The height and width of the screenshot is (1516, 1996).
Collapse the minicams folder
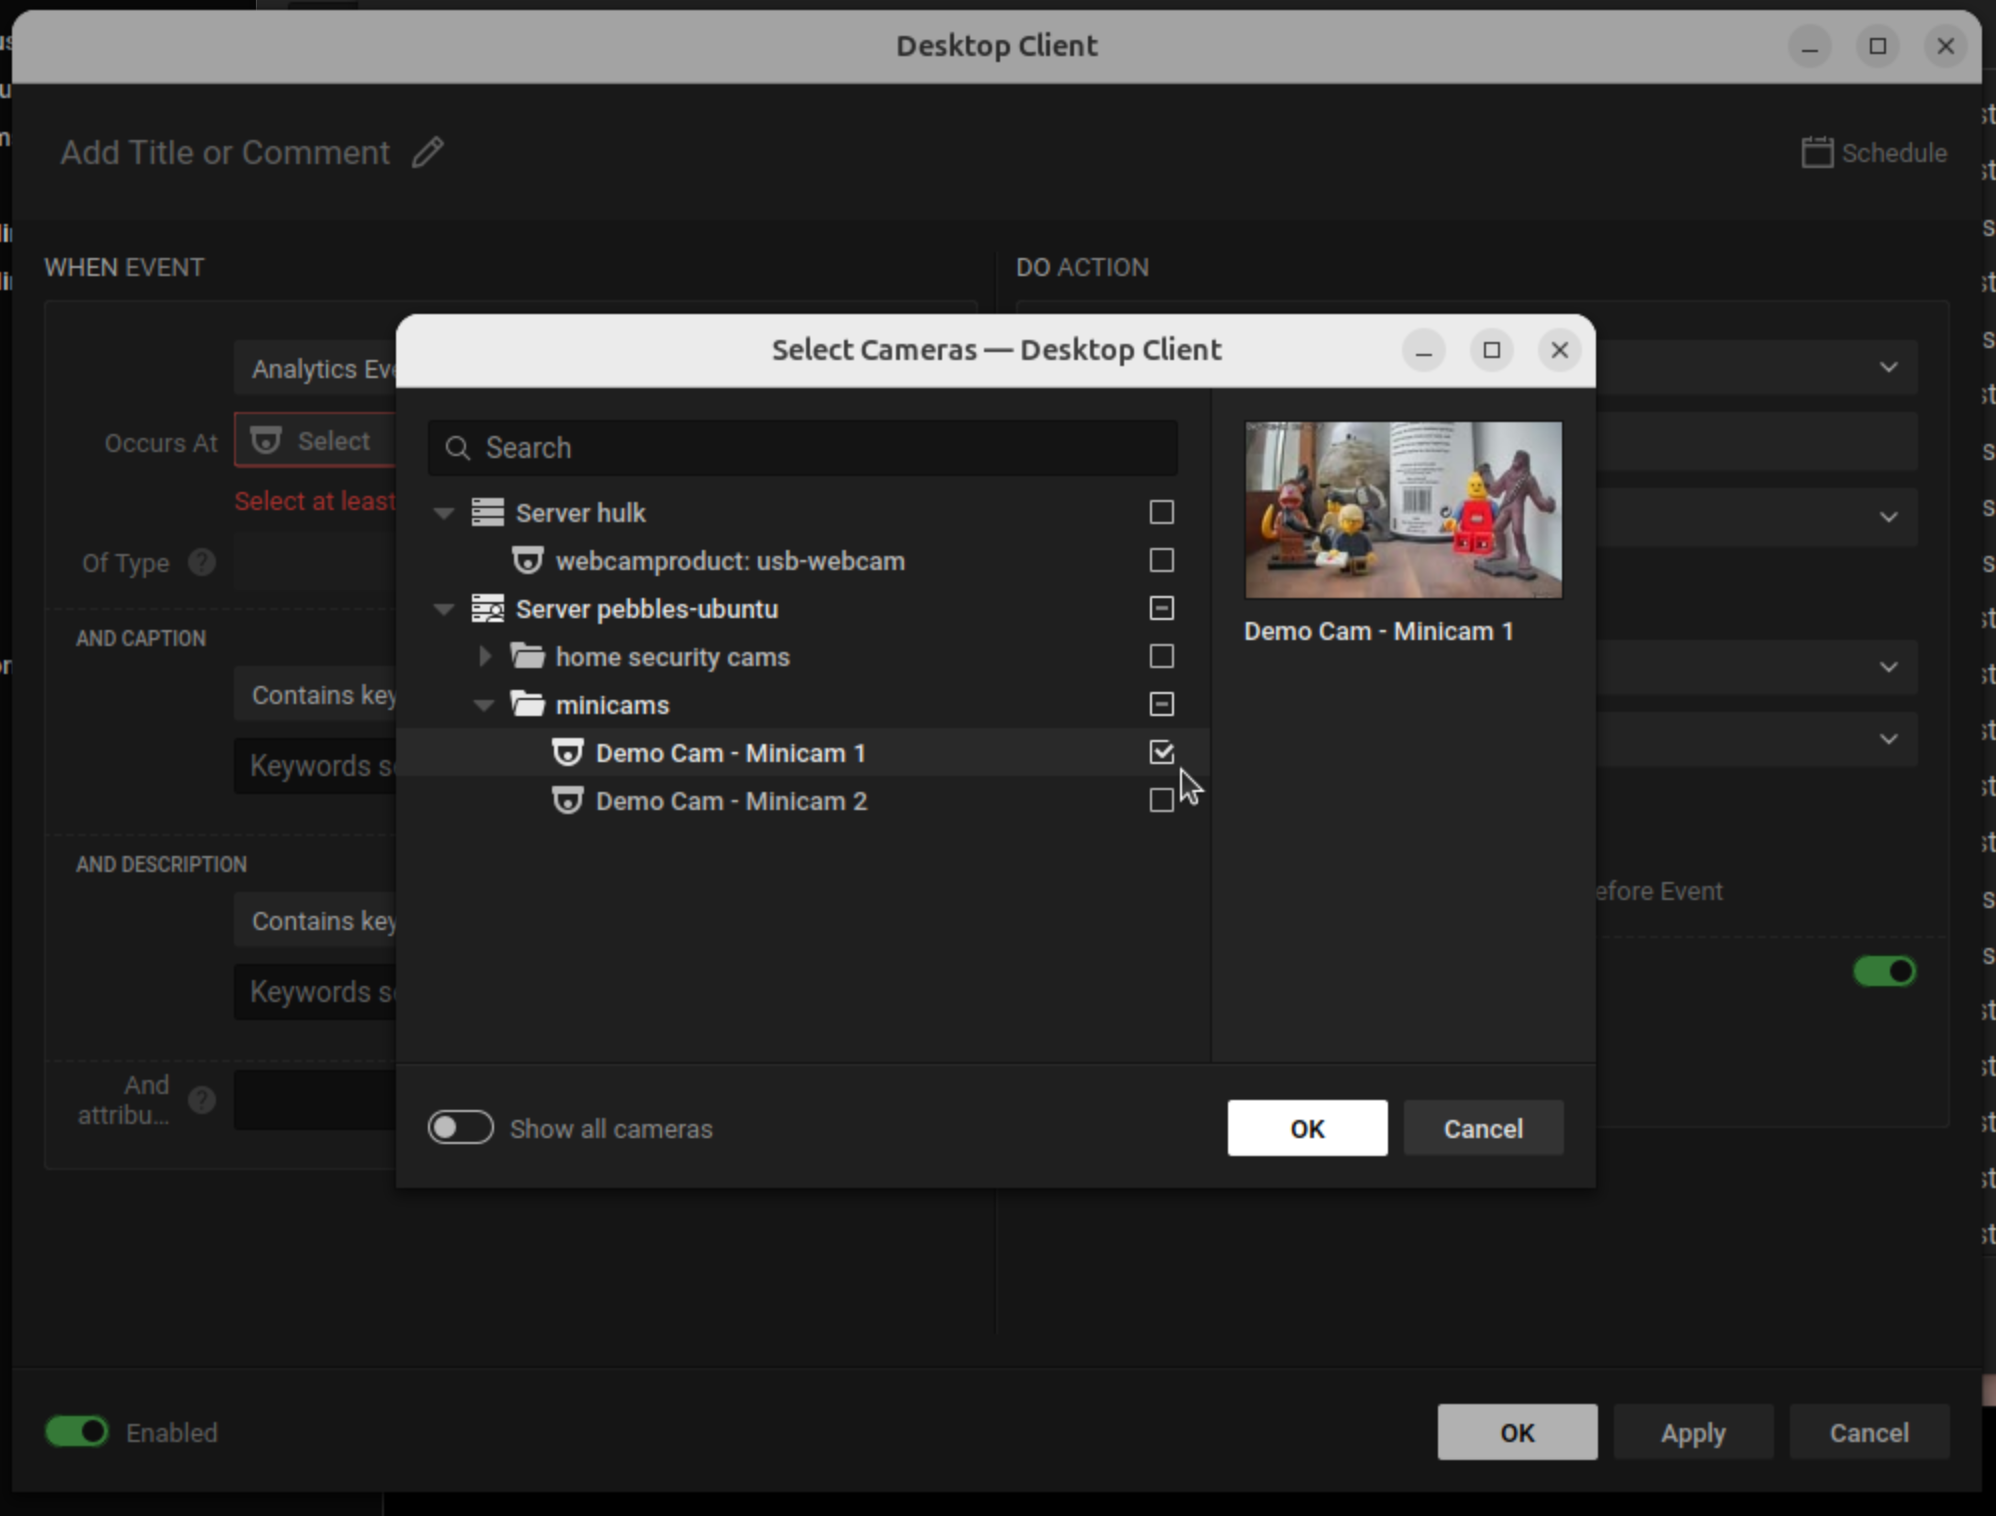[x=484, y=704]
